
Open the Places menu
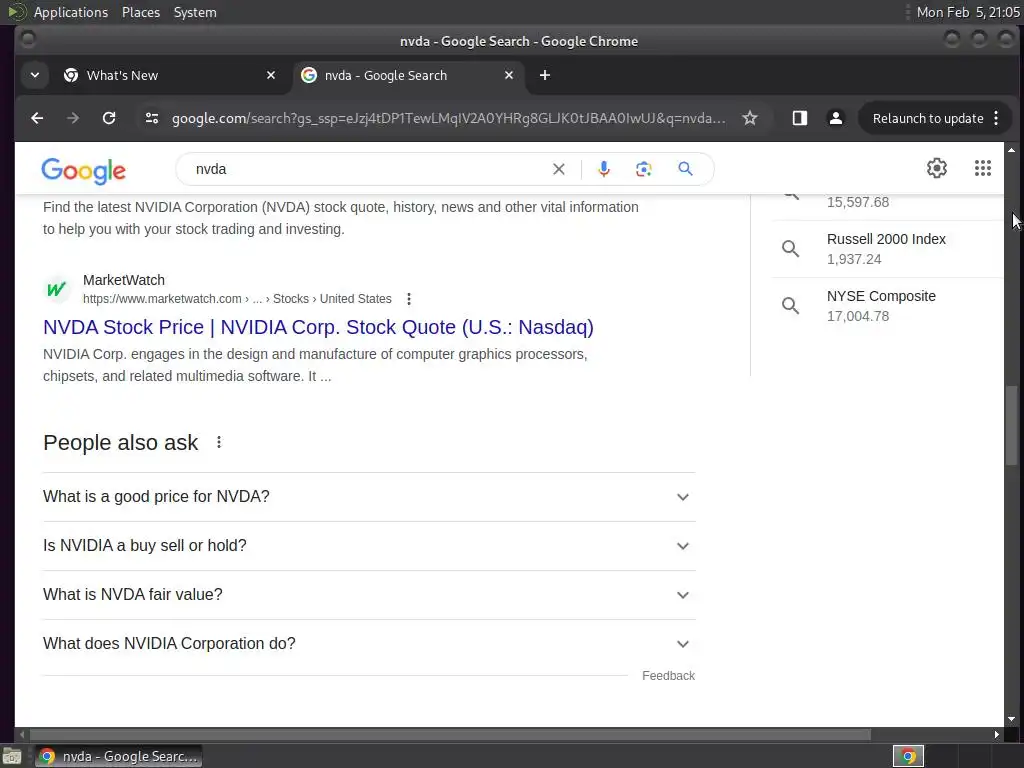tap(141, 12)
